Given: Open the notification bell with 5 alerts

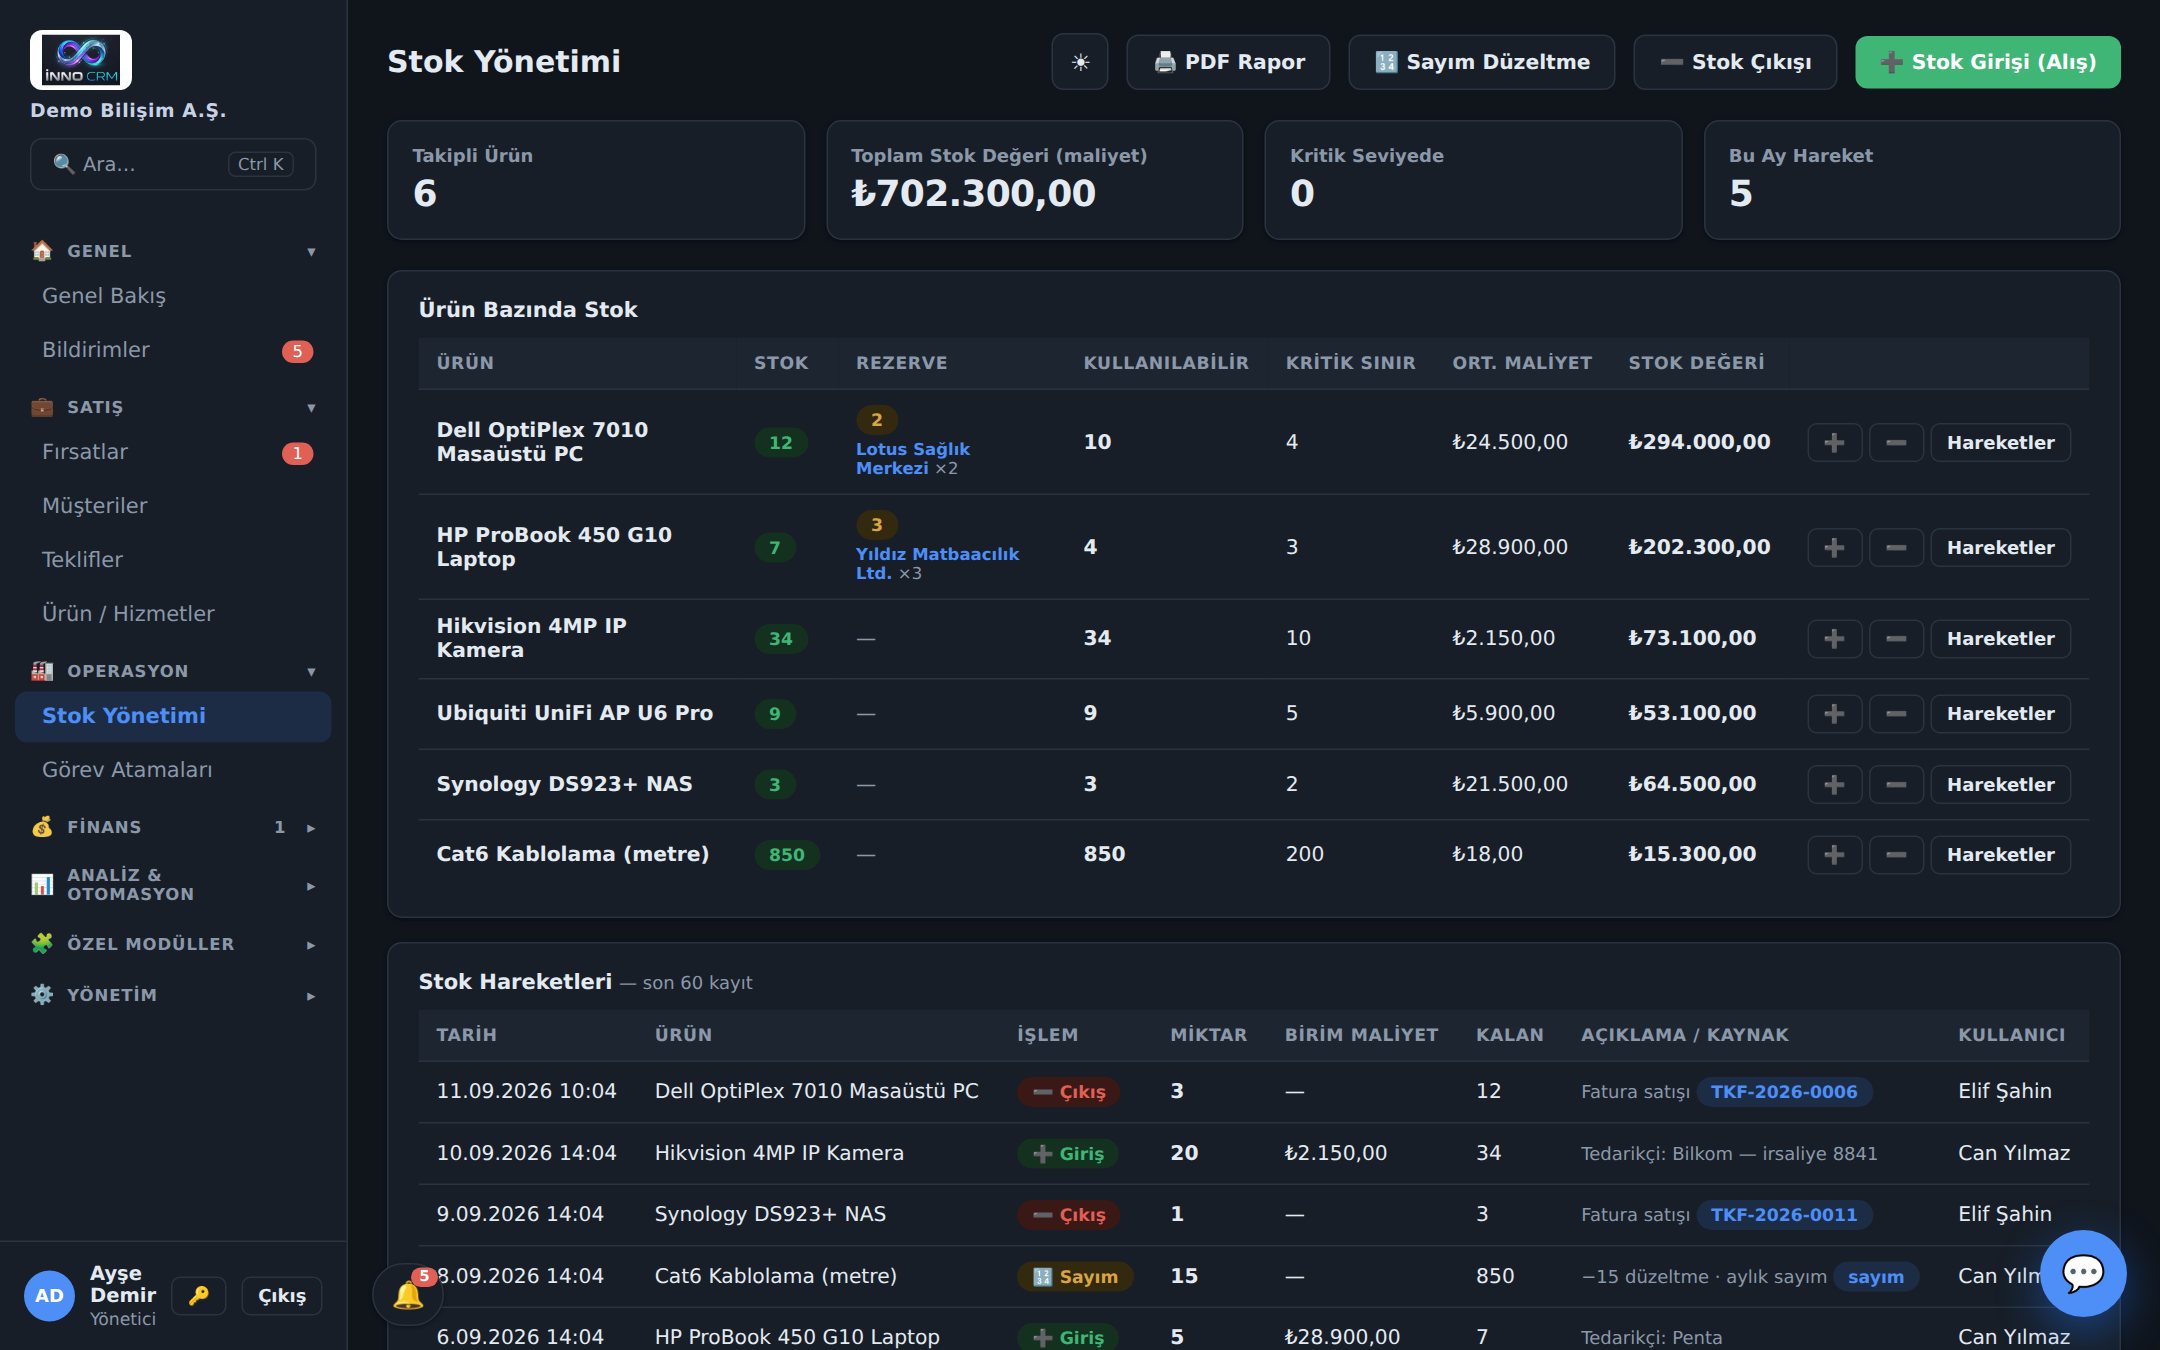Looking at the screenshot, I should click(408, 1294).
